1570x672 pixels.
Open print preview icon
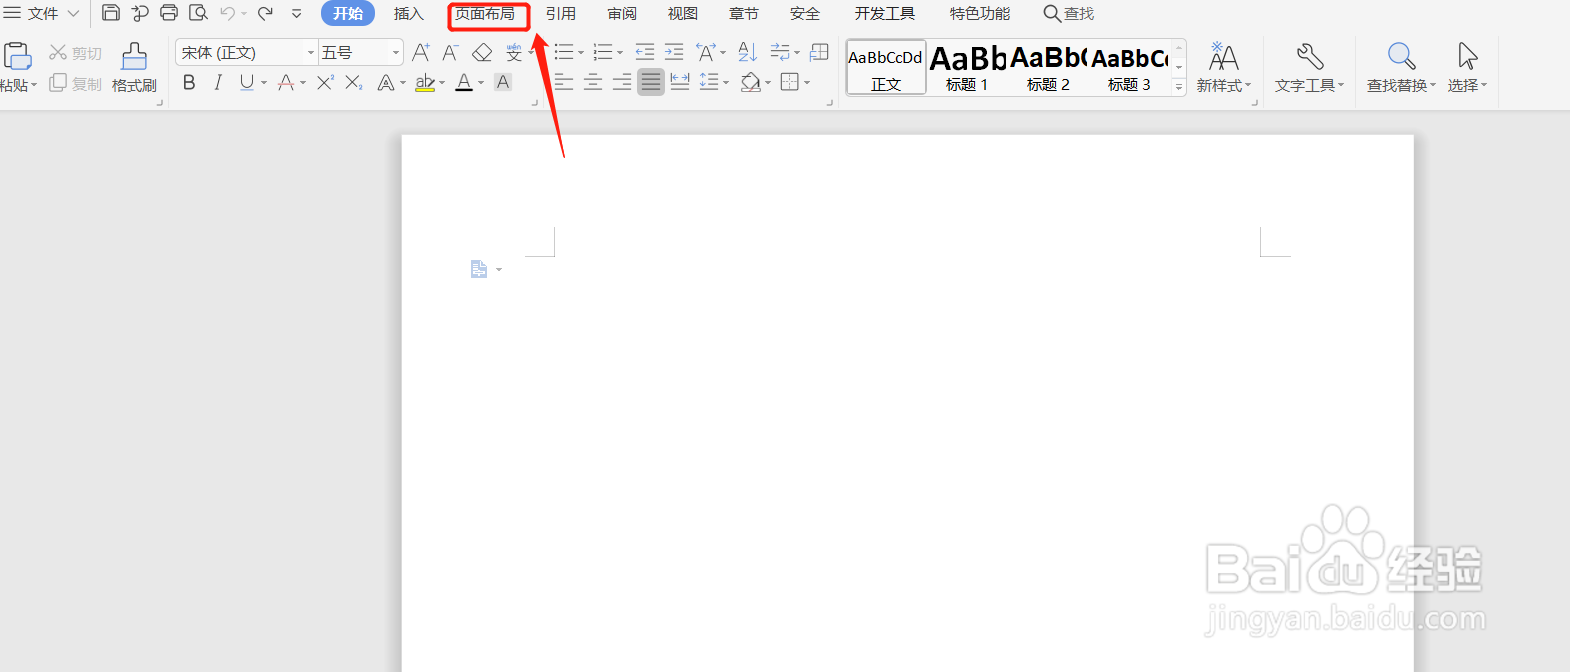[x=198, y=13]
